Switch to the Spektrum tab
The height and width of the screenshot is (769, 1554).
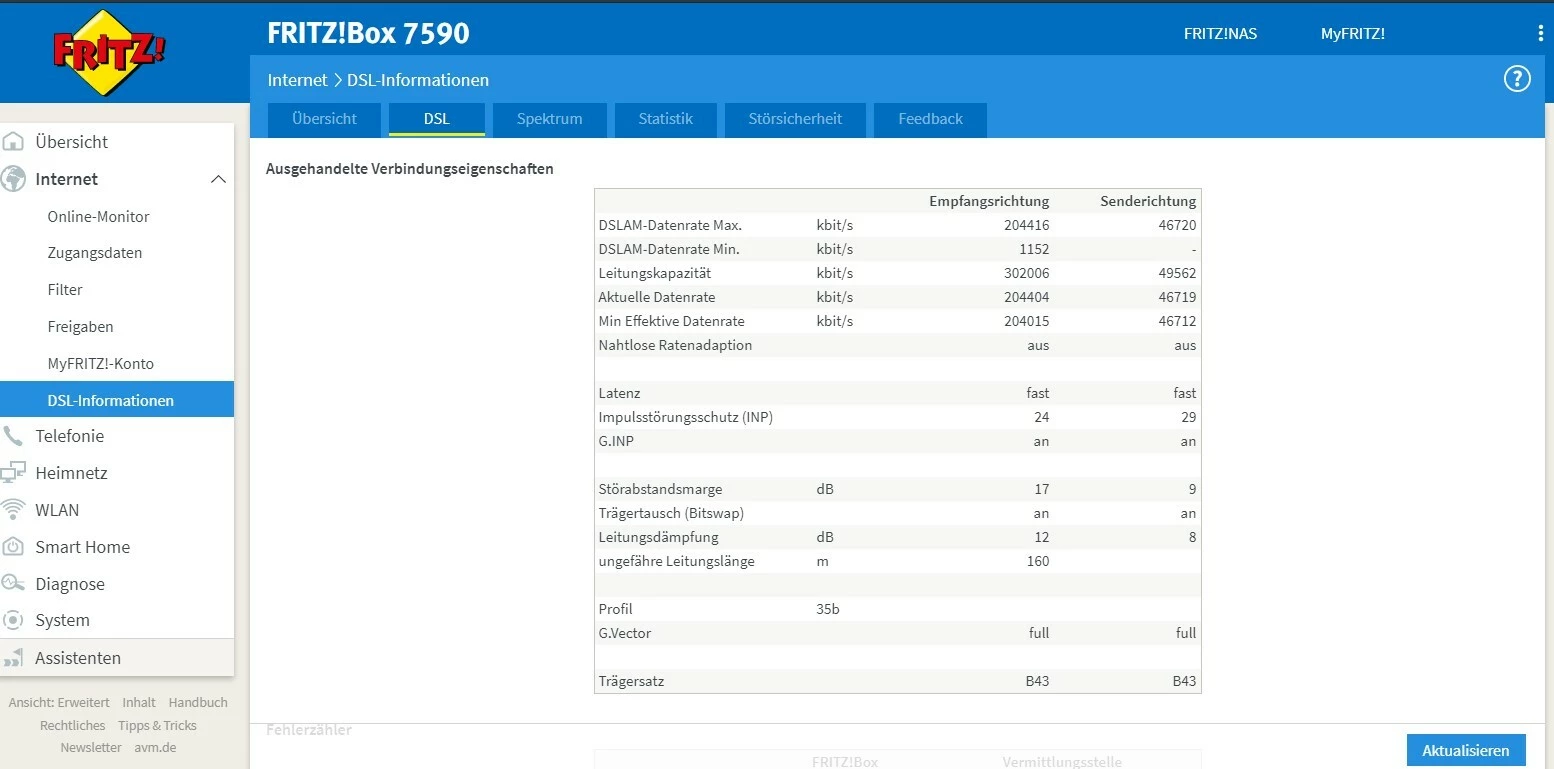tap(549, 119)
